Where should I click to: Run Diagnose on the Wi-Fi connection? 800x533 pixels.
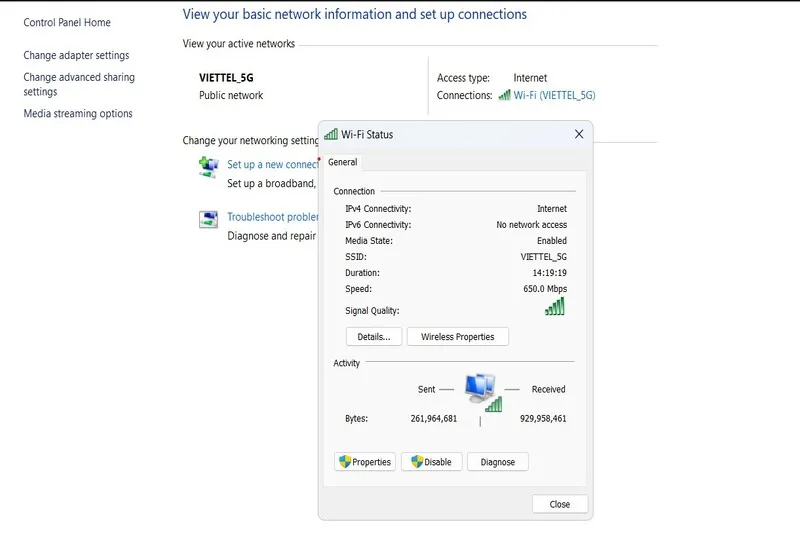[497, 462]
